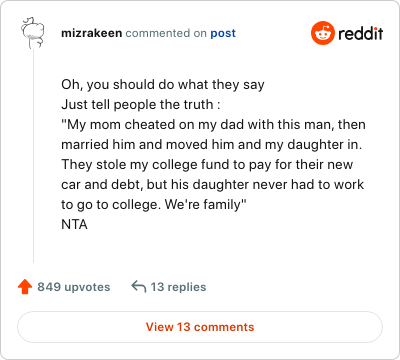Click the line beginning "car and debt"
The width and height of the screenshot is (400, 360).
click(x=212, y=185)
